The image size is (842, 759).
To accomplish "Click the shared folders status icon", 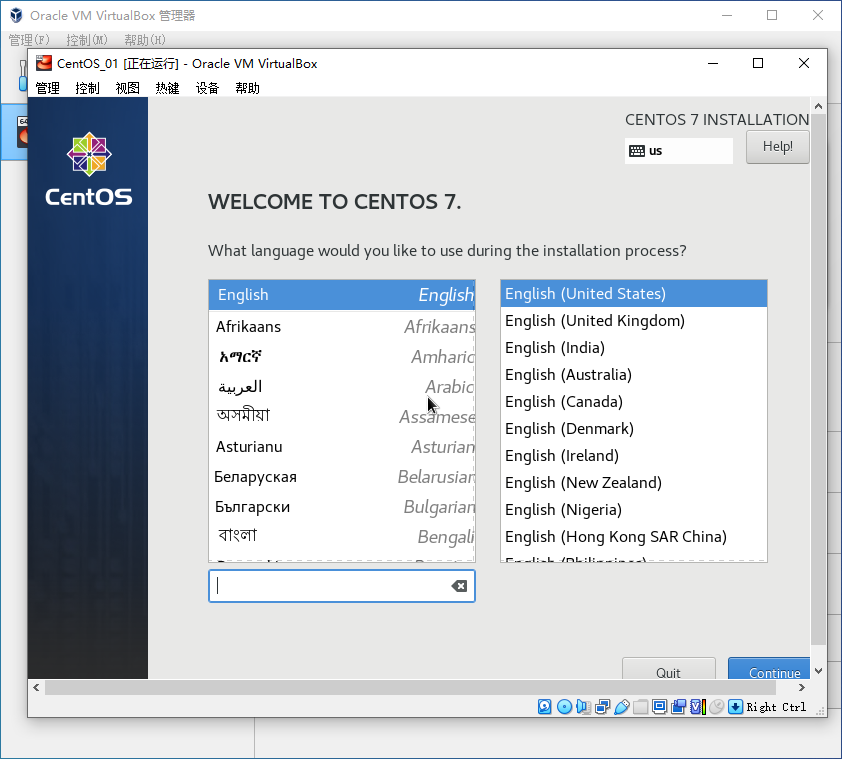I will 640,706.
